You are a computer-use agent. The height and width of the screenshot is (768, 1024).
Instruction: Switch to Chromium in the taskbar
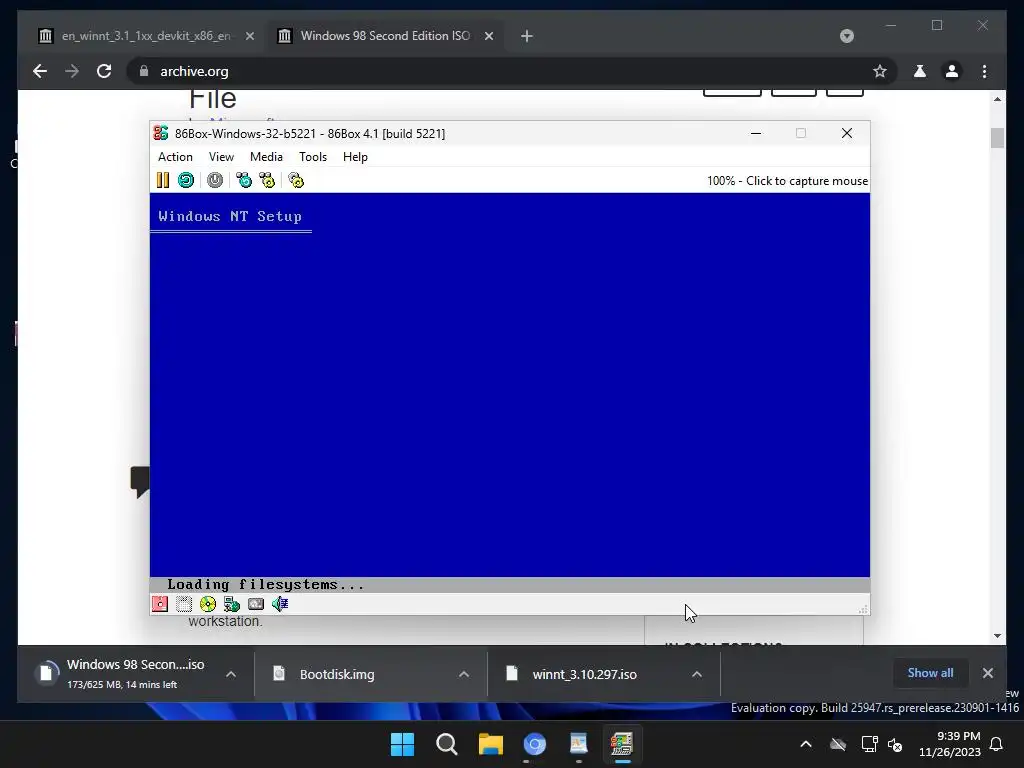point(534,744)
